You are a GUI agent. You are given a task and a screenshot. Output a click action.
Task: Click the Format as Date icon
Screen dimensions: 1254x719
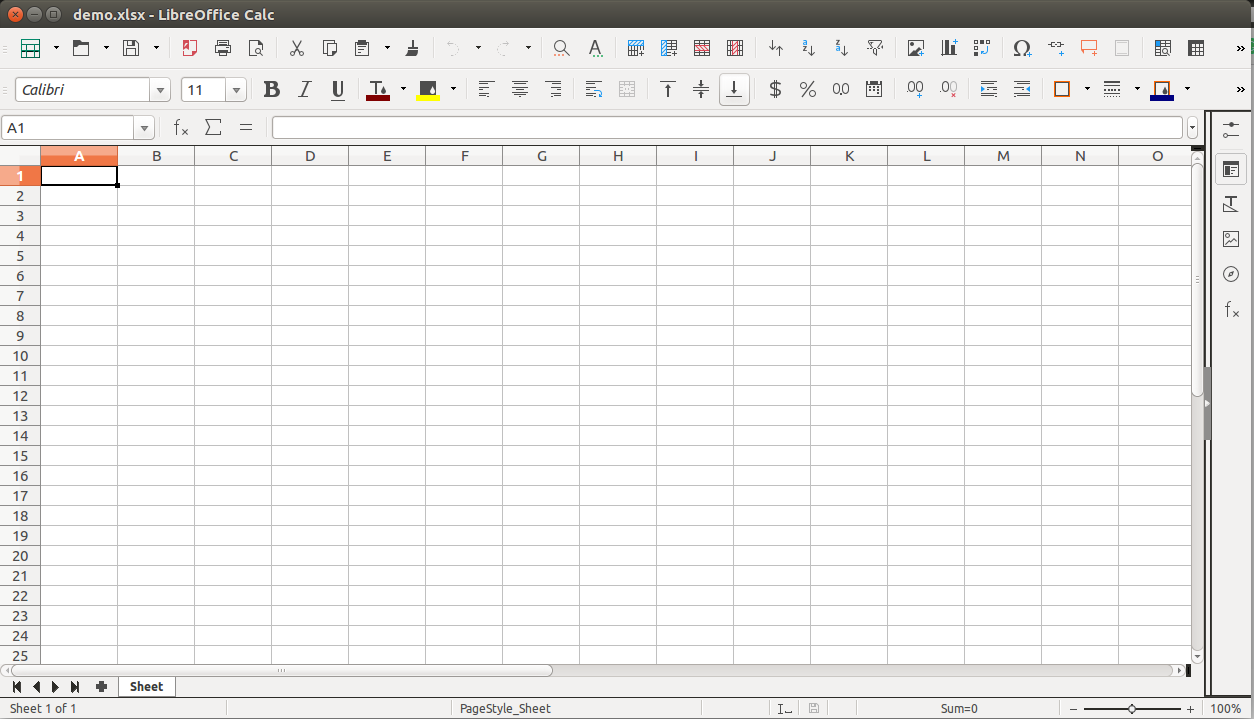(873, 89)
